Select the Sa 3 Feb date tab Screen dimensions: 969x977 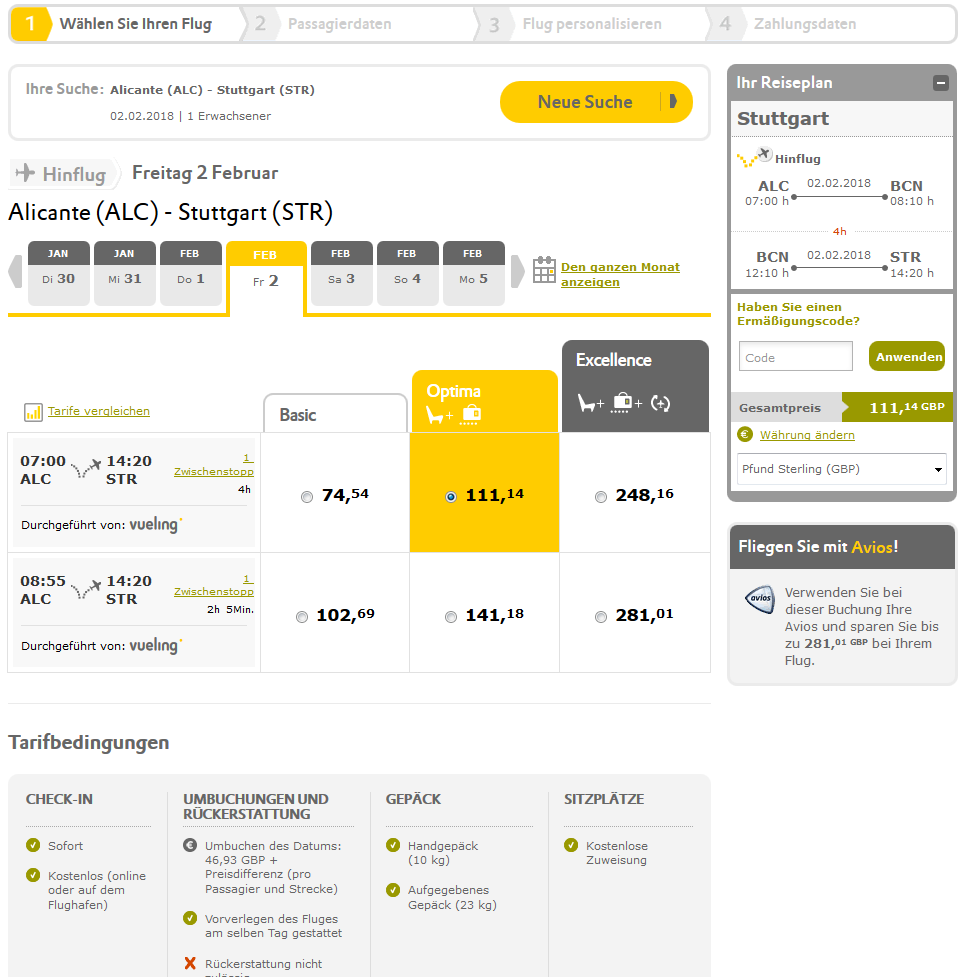point(342,272)
